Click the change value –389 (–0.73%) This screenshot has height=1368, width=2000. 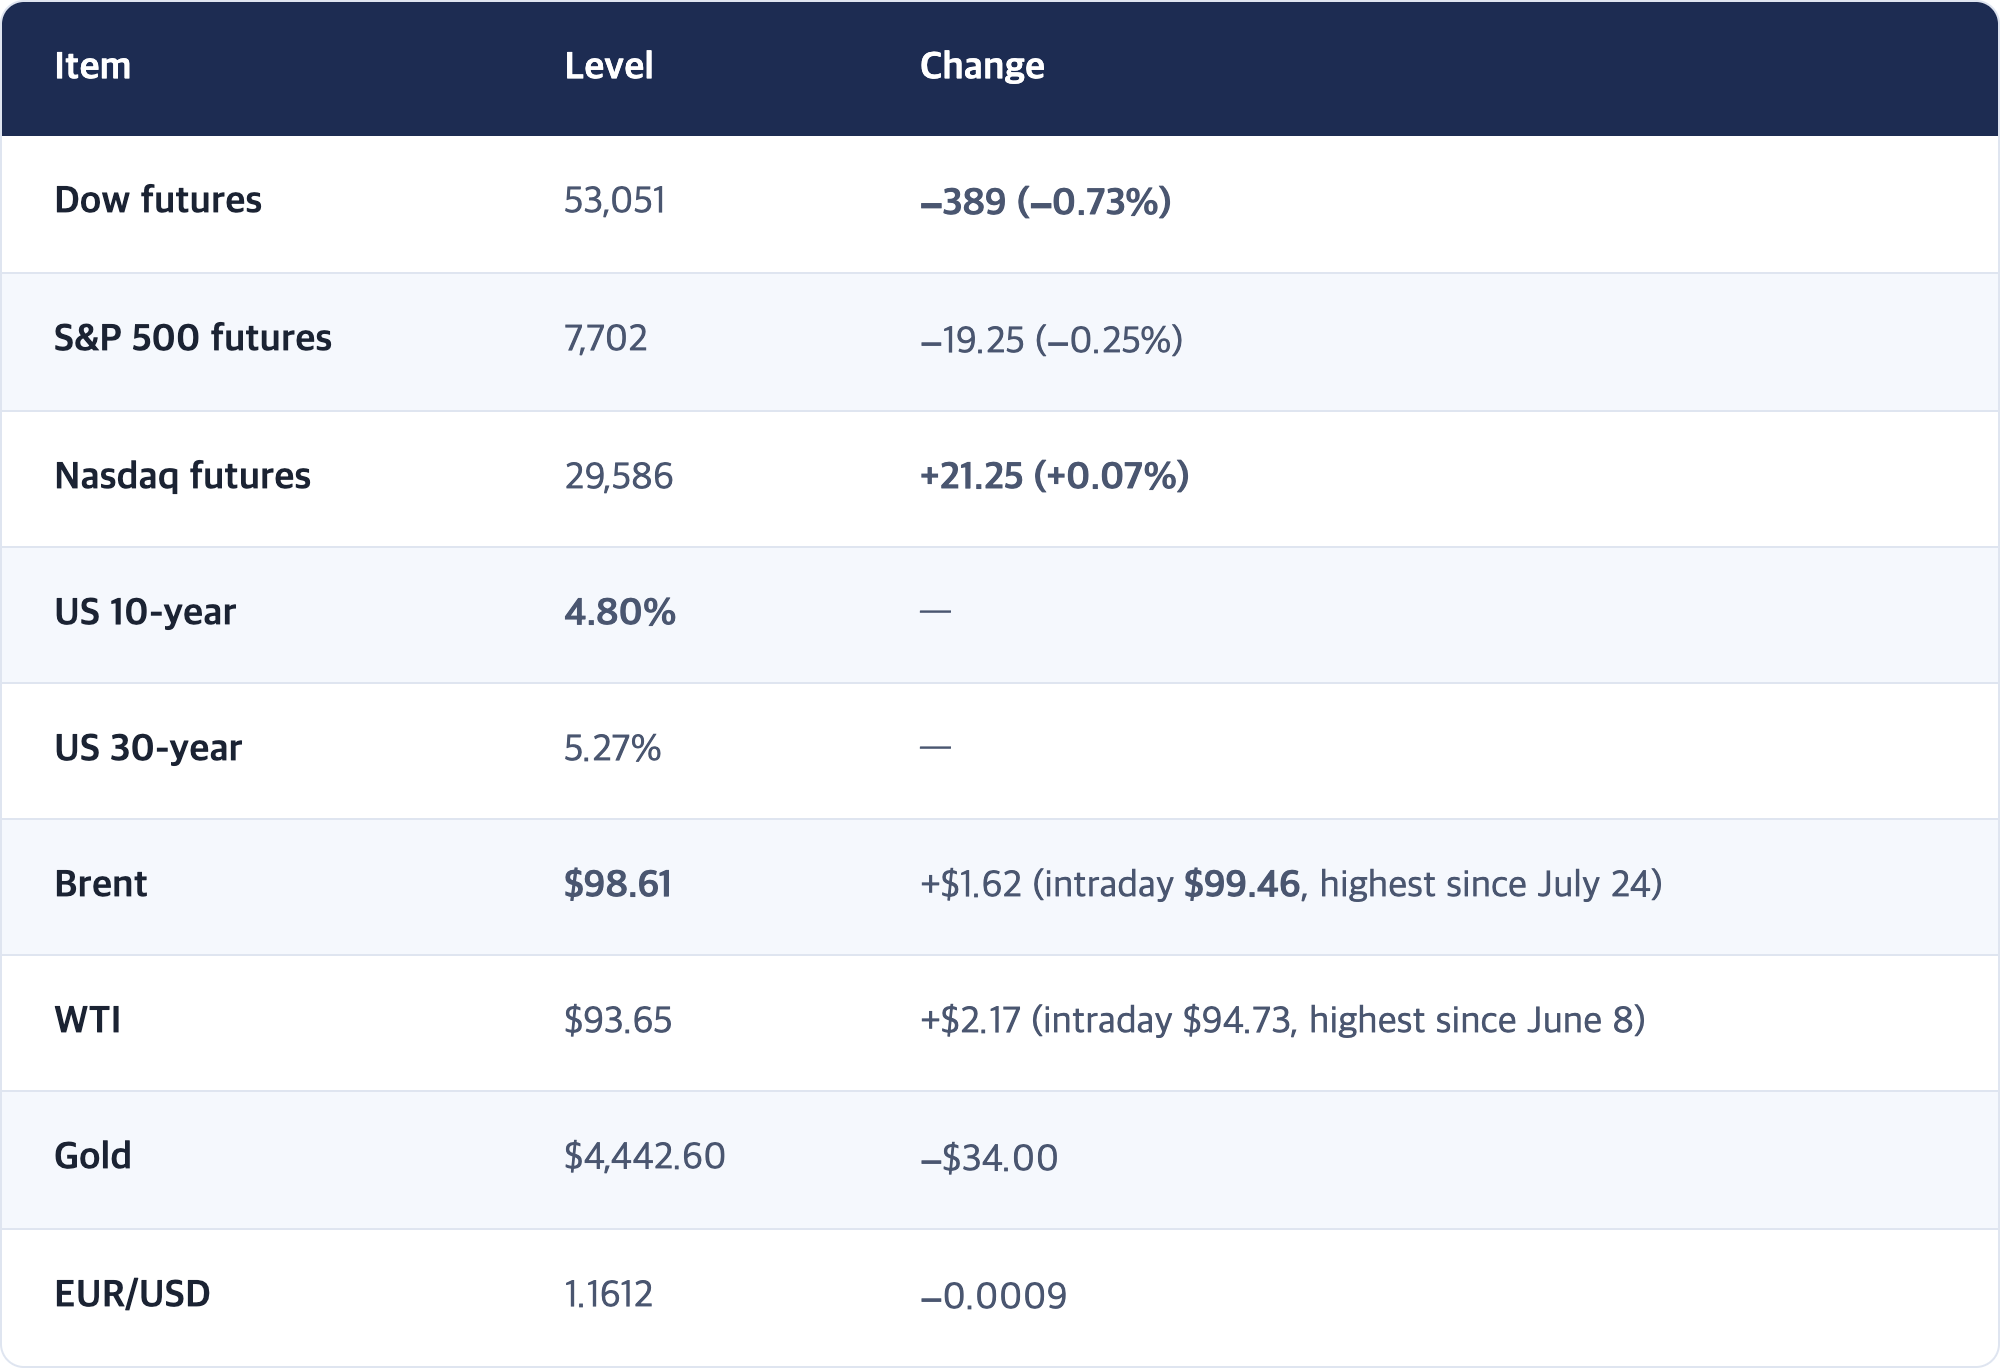pyautogui.click(x=1045, y=202)
